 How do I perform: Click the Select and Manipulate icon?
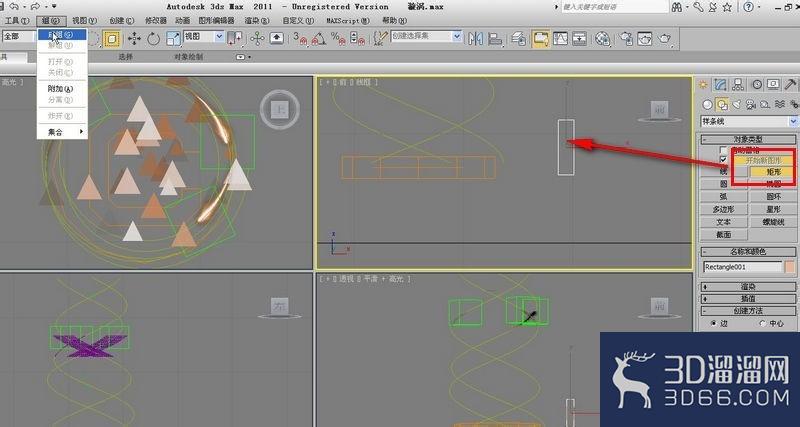pos(257,38)
